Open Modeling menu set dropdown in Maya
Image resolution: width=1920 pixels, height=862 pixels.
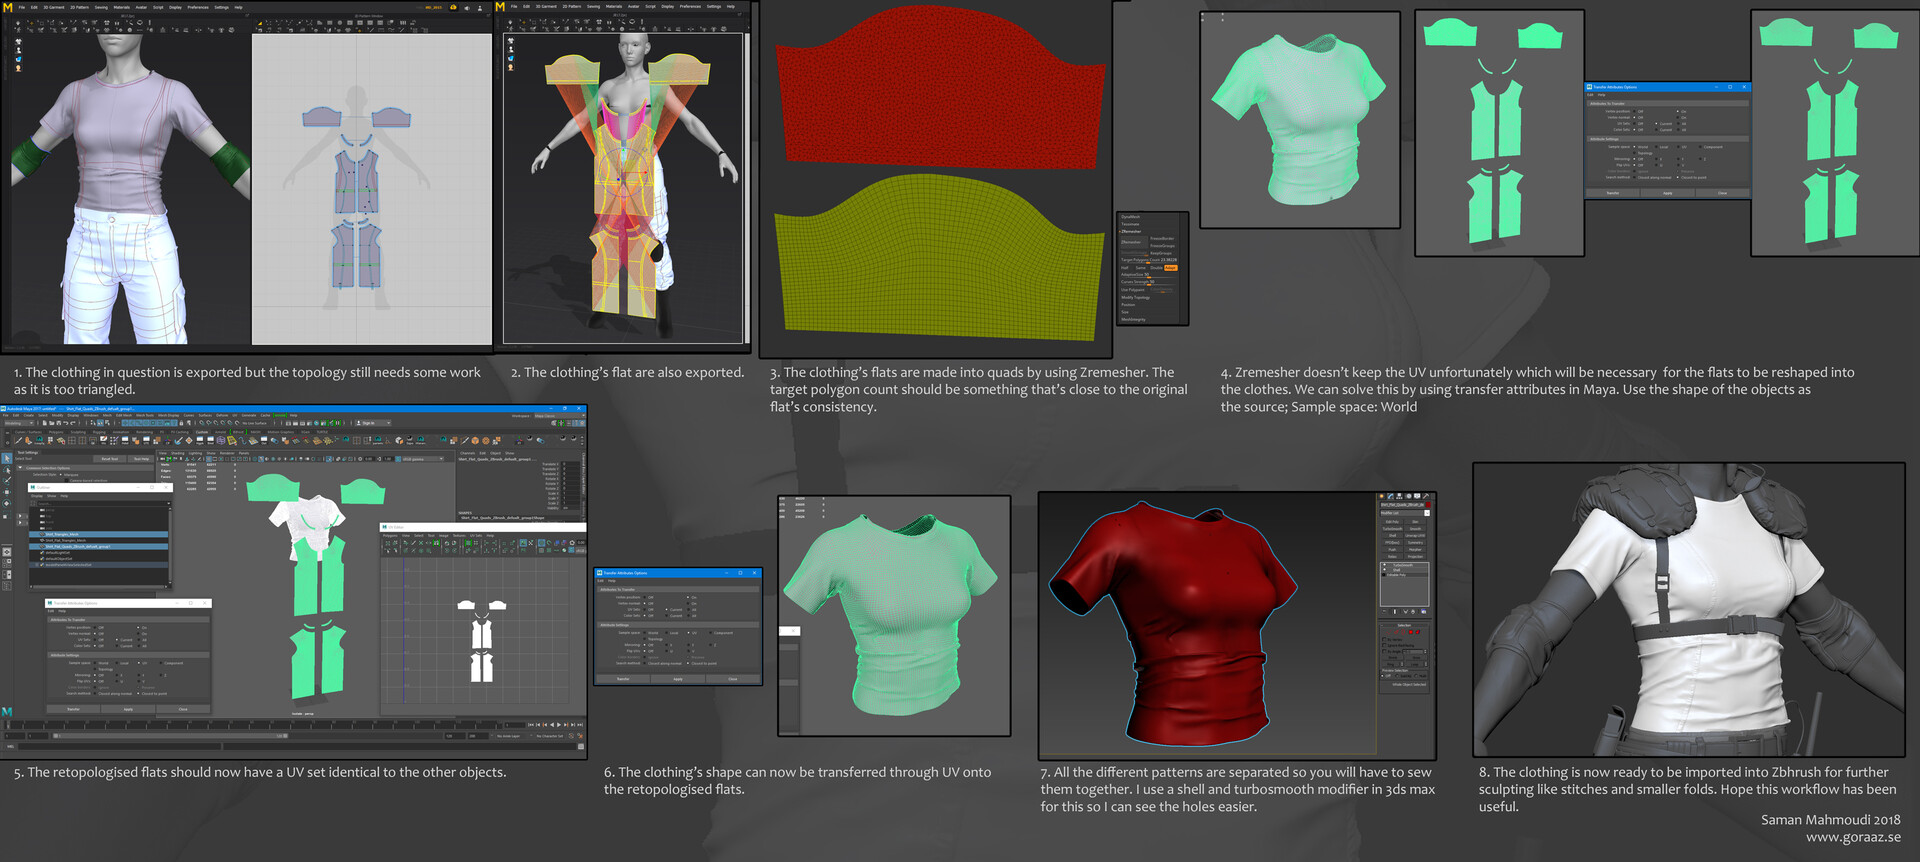click(19, 423)
